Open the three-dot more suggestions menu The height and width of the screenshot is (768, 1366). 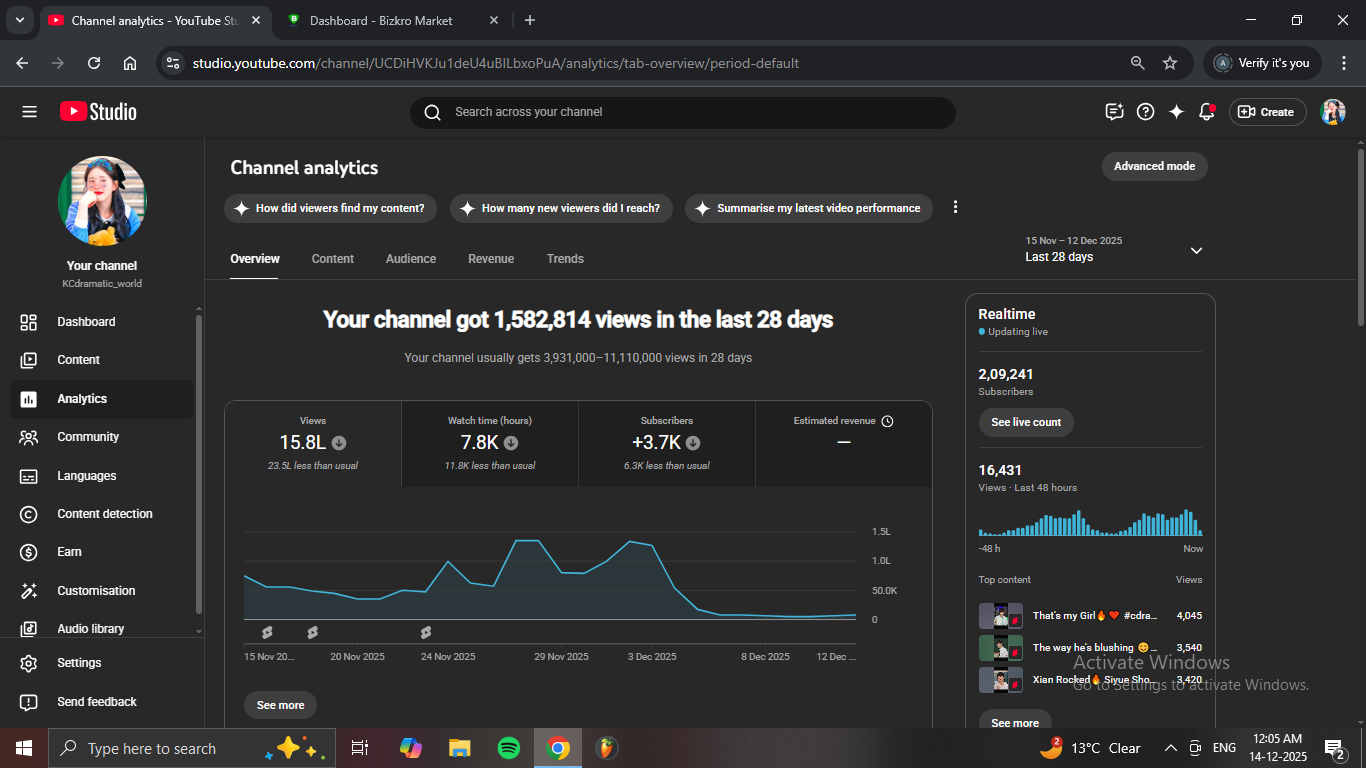point(955,207)
